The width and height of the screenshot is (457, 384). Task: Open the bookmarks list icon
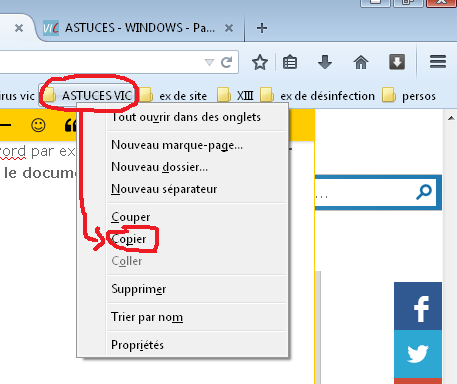coord(290,62)
